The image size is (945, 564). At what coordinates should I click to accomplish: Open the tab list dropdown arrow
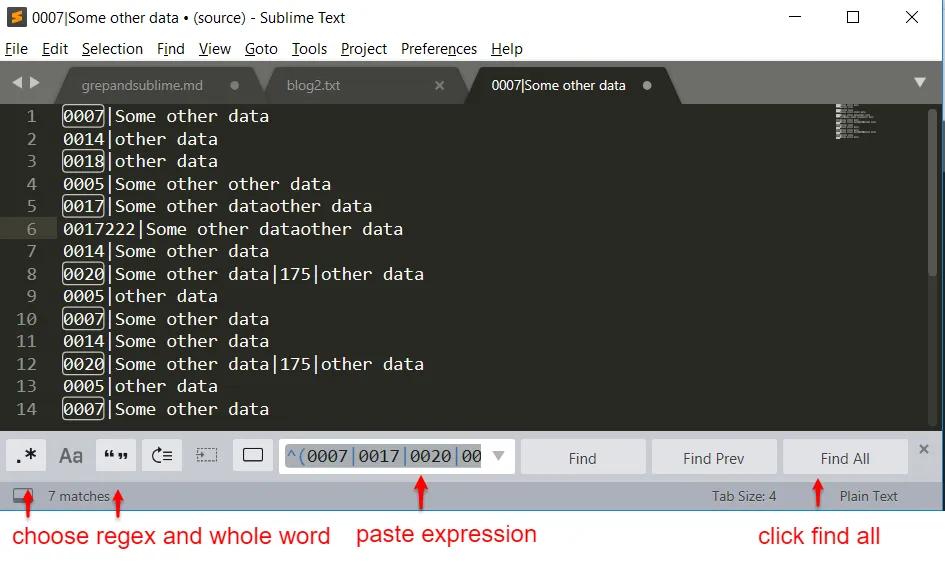pos(920,83)
